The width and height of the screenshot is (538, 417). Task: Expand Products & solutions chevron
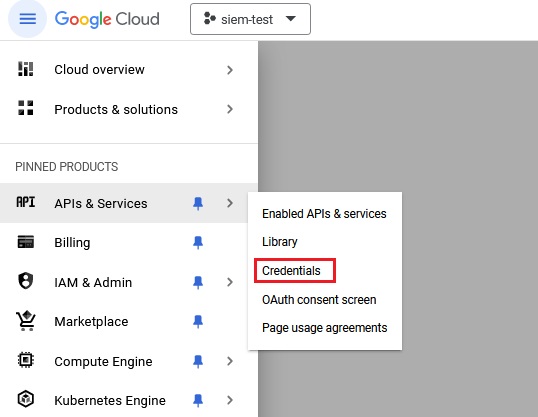[x=230, y=109]
